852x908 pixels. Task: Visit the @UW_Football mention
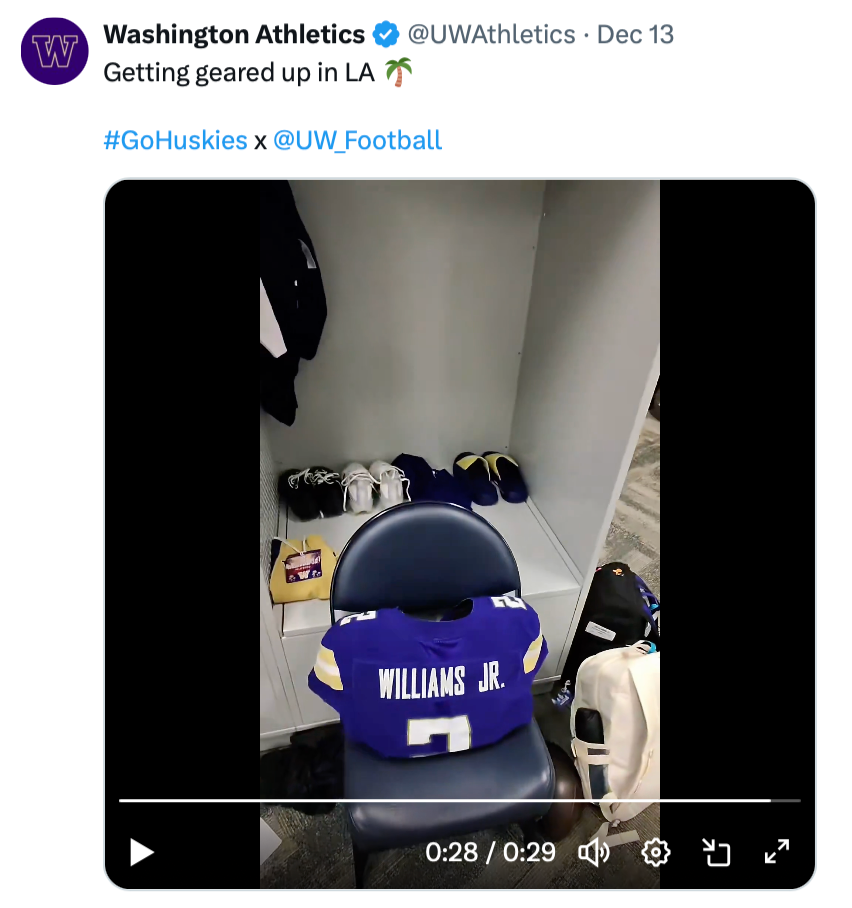tap(357, 140)
